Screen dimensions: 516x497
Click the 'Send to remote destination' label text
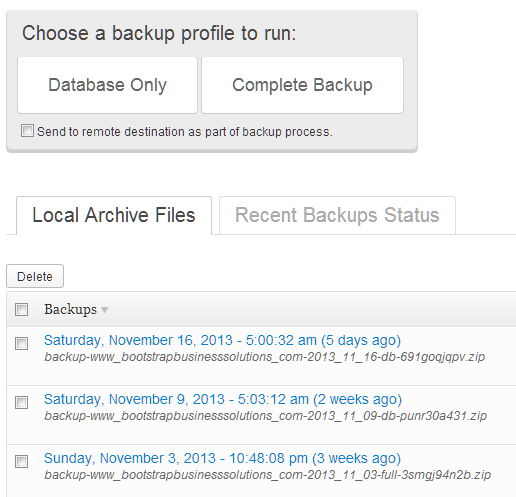[185, 132]
